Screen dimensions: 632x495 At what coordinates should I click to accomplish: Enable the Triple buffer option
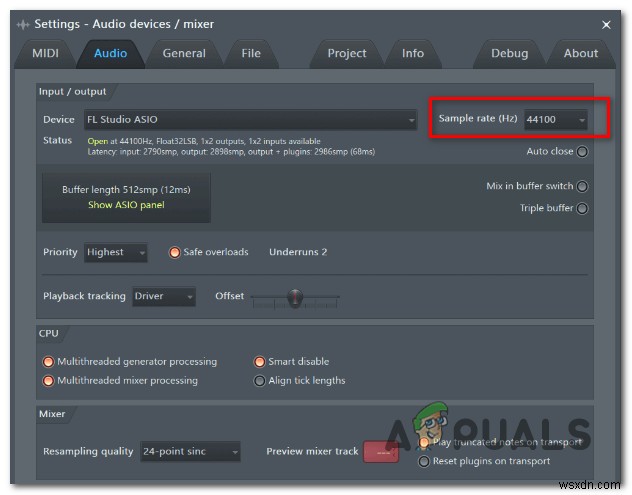(582, 208)
